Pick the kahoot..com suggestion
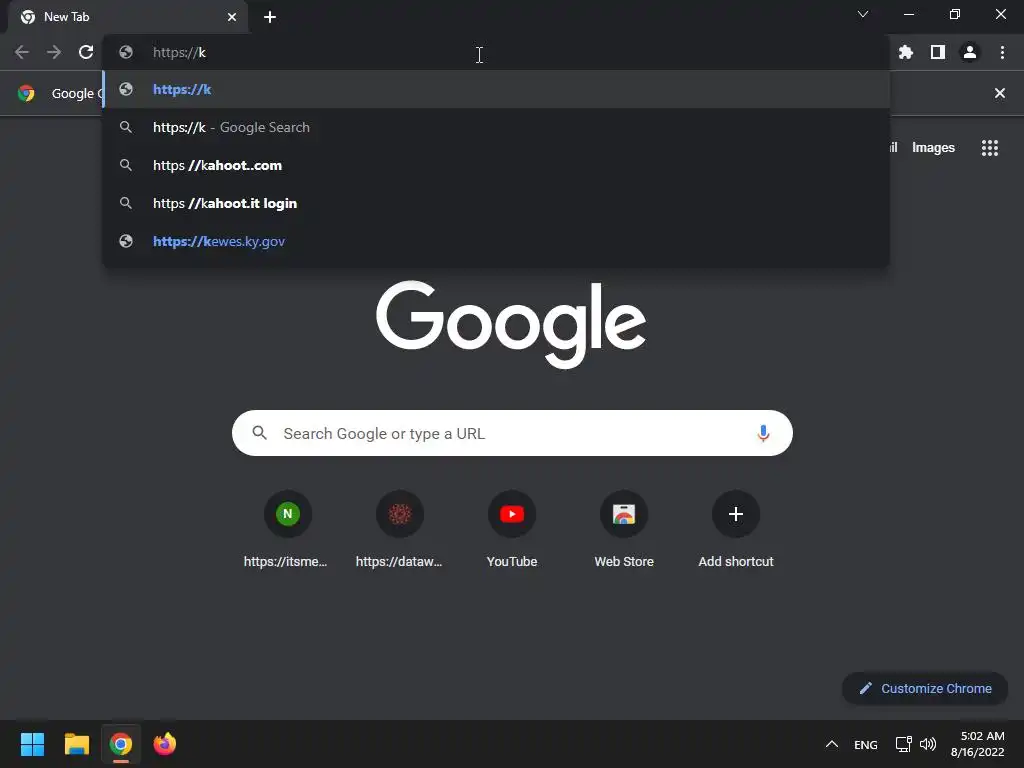The image size is (1024, 768). click(496, 165)
